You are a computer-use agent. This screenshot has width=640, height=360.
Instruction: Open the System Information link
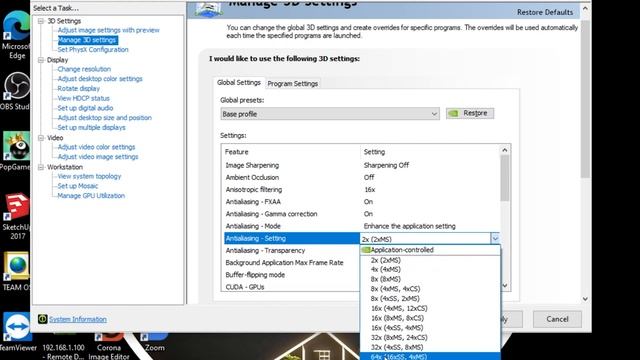point(78,319)
